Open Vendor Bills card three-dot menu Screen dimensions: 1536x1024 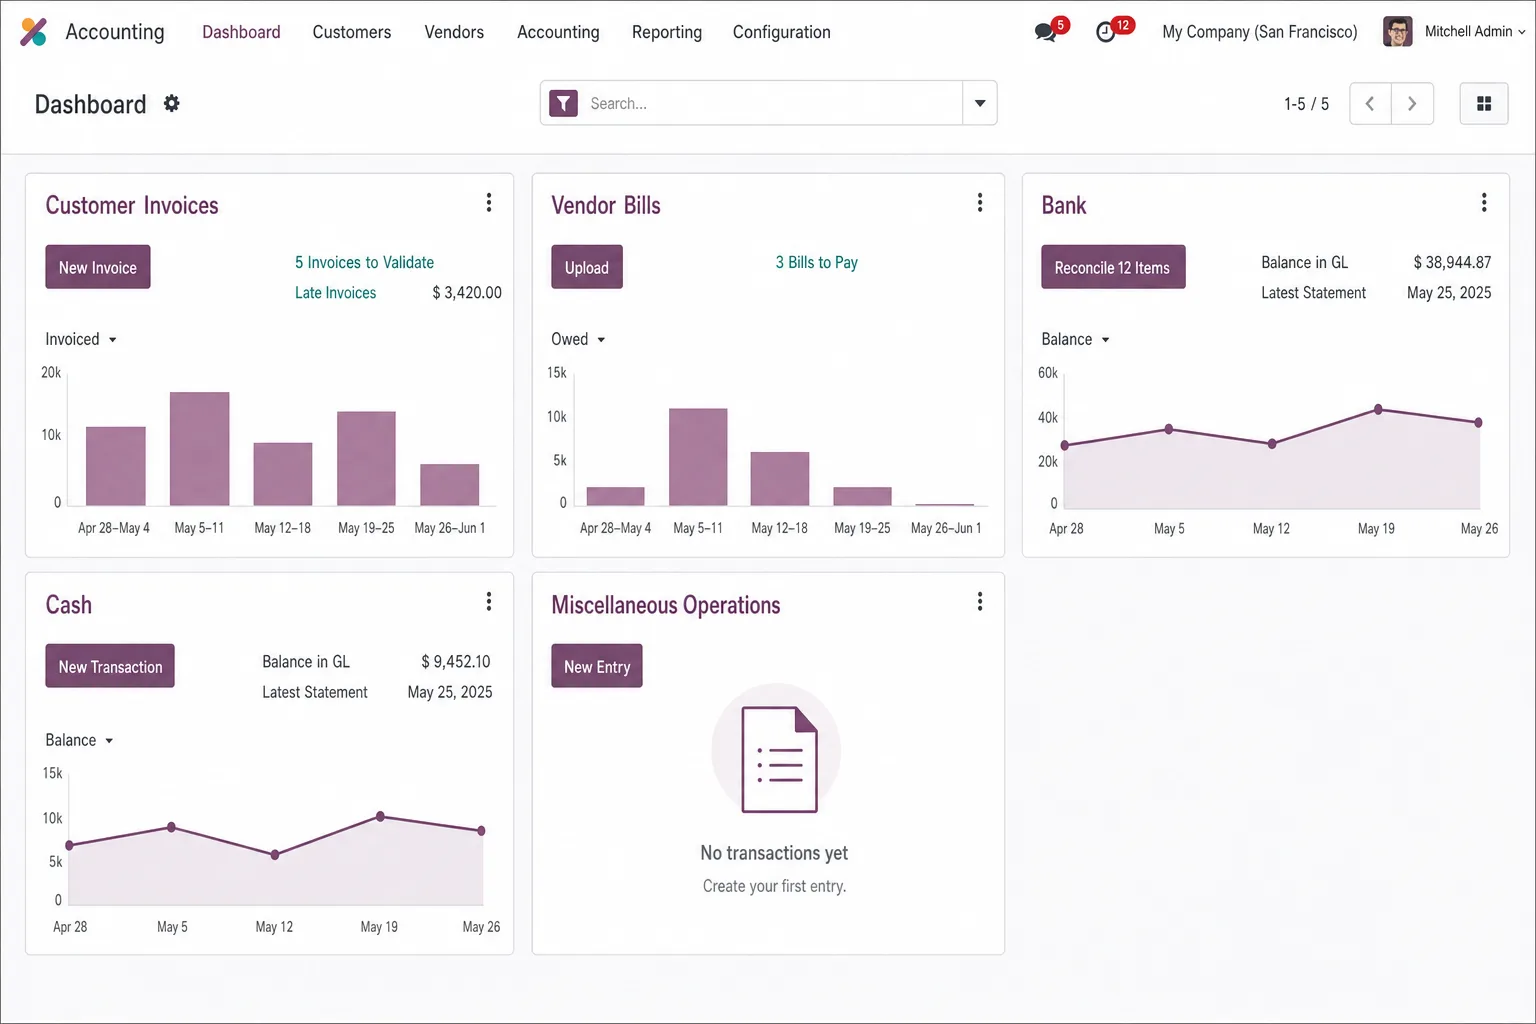(x=980, y=203)
